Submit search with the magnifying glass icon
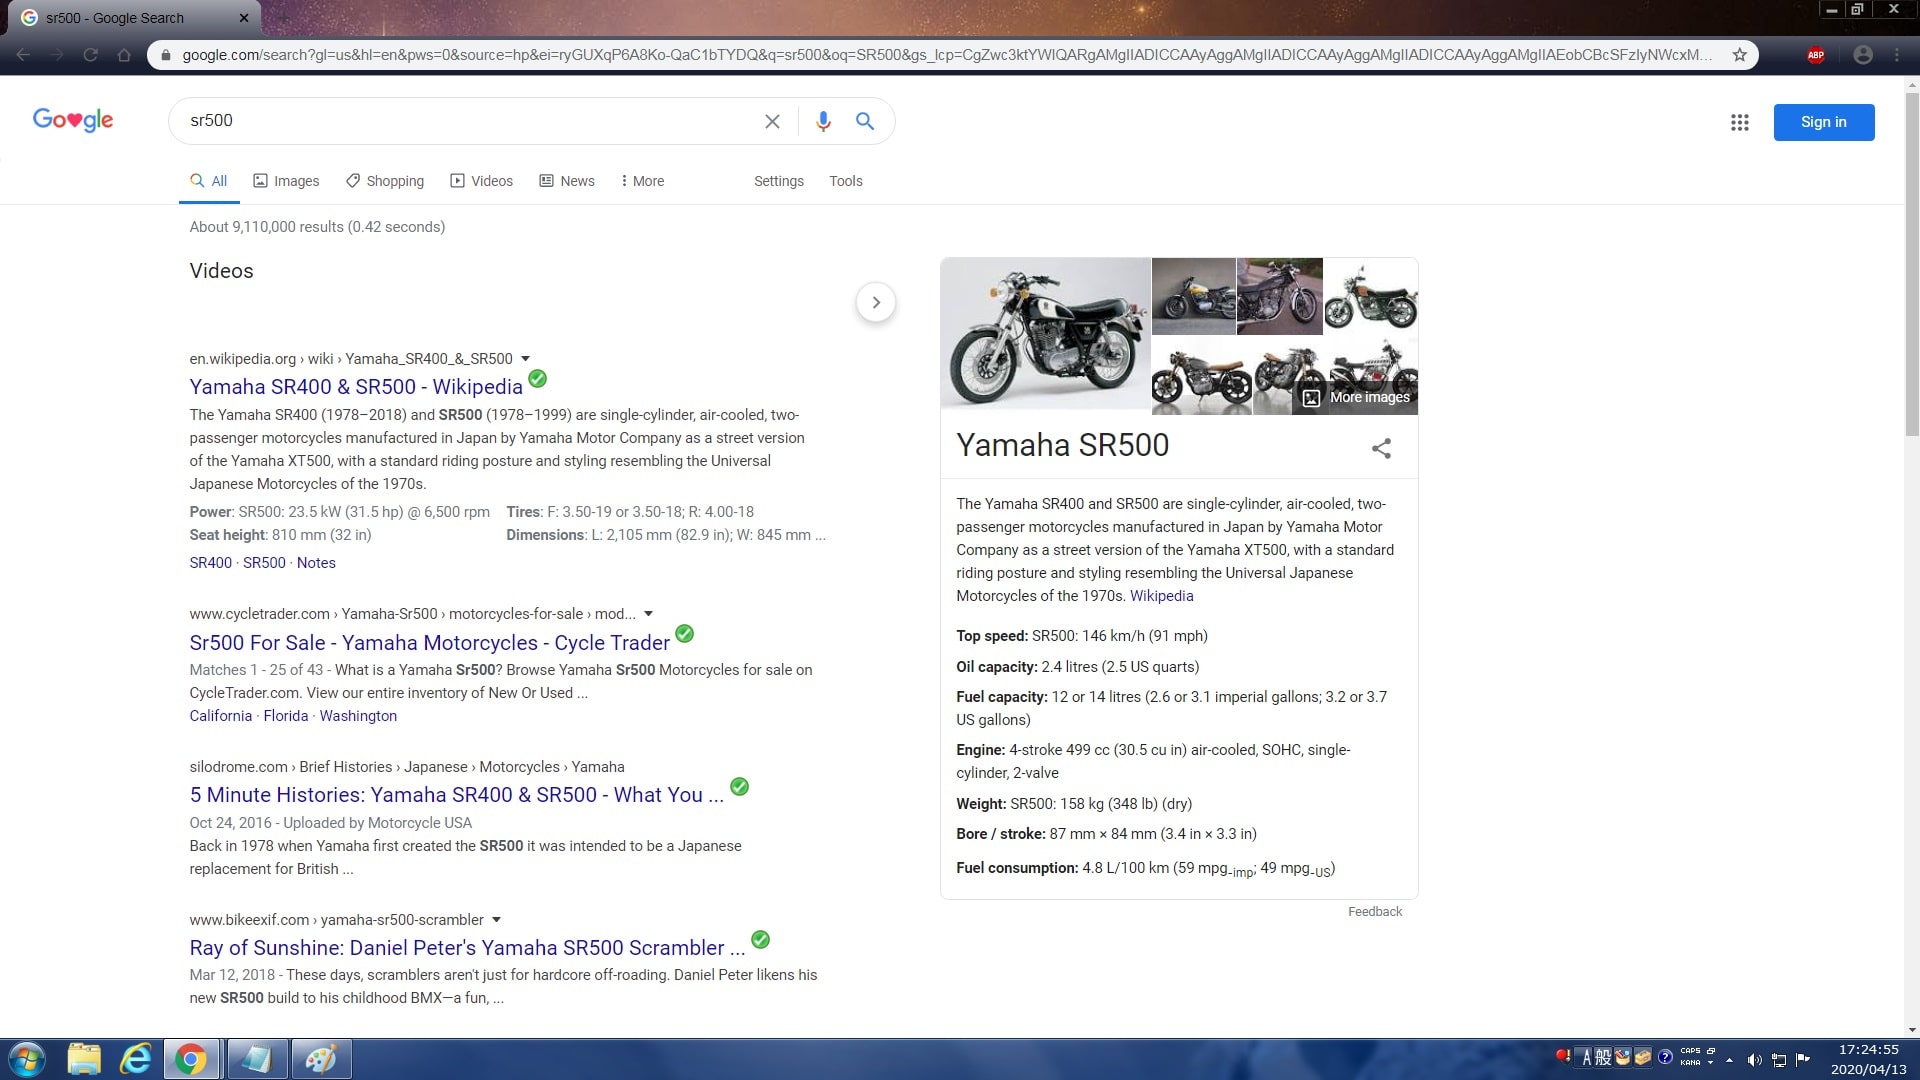The height and width of the screenshot is (1080, 1920). tap(865, 121)
